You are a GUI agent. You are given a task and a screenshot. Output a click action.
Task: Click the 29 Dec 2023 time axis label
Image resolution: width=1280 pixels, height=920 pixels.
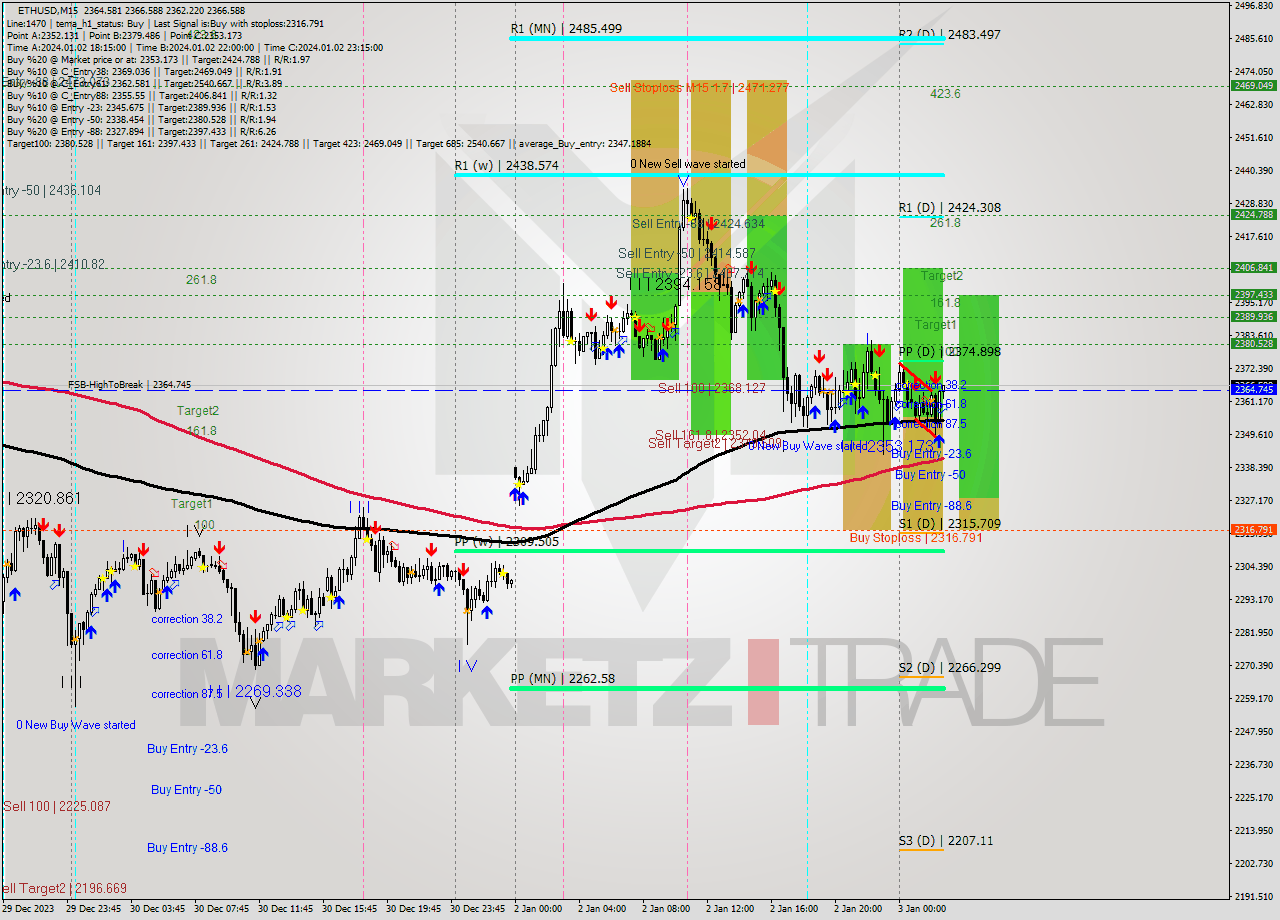coord(29,909)
